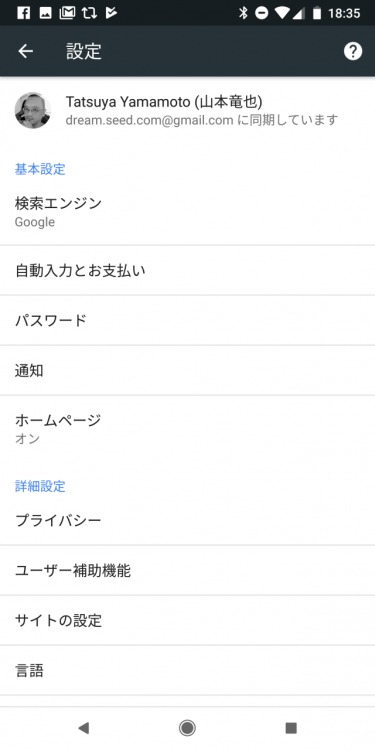This screenshot has height=750, width=375.
Task: Tap the battery status icon
Action: (317, 13)
